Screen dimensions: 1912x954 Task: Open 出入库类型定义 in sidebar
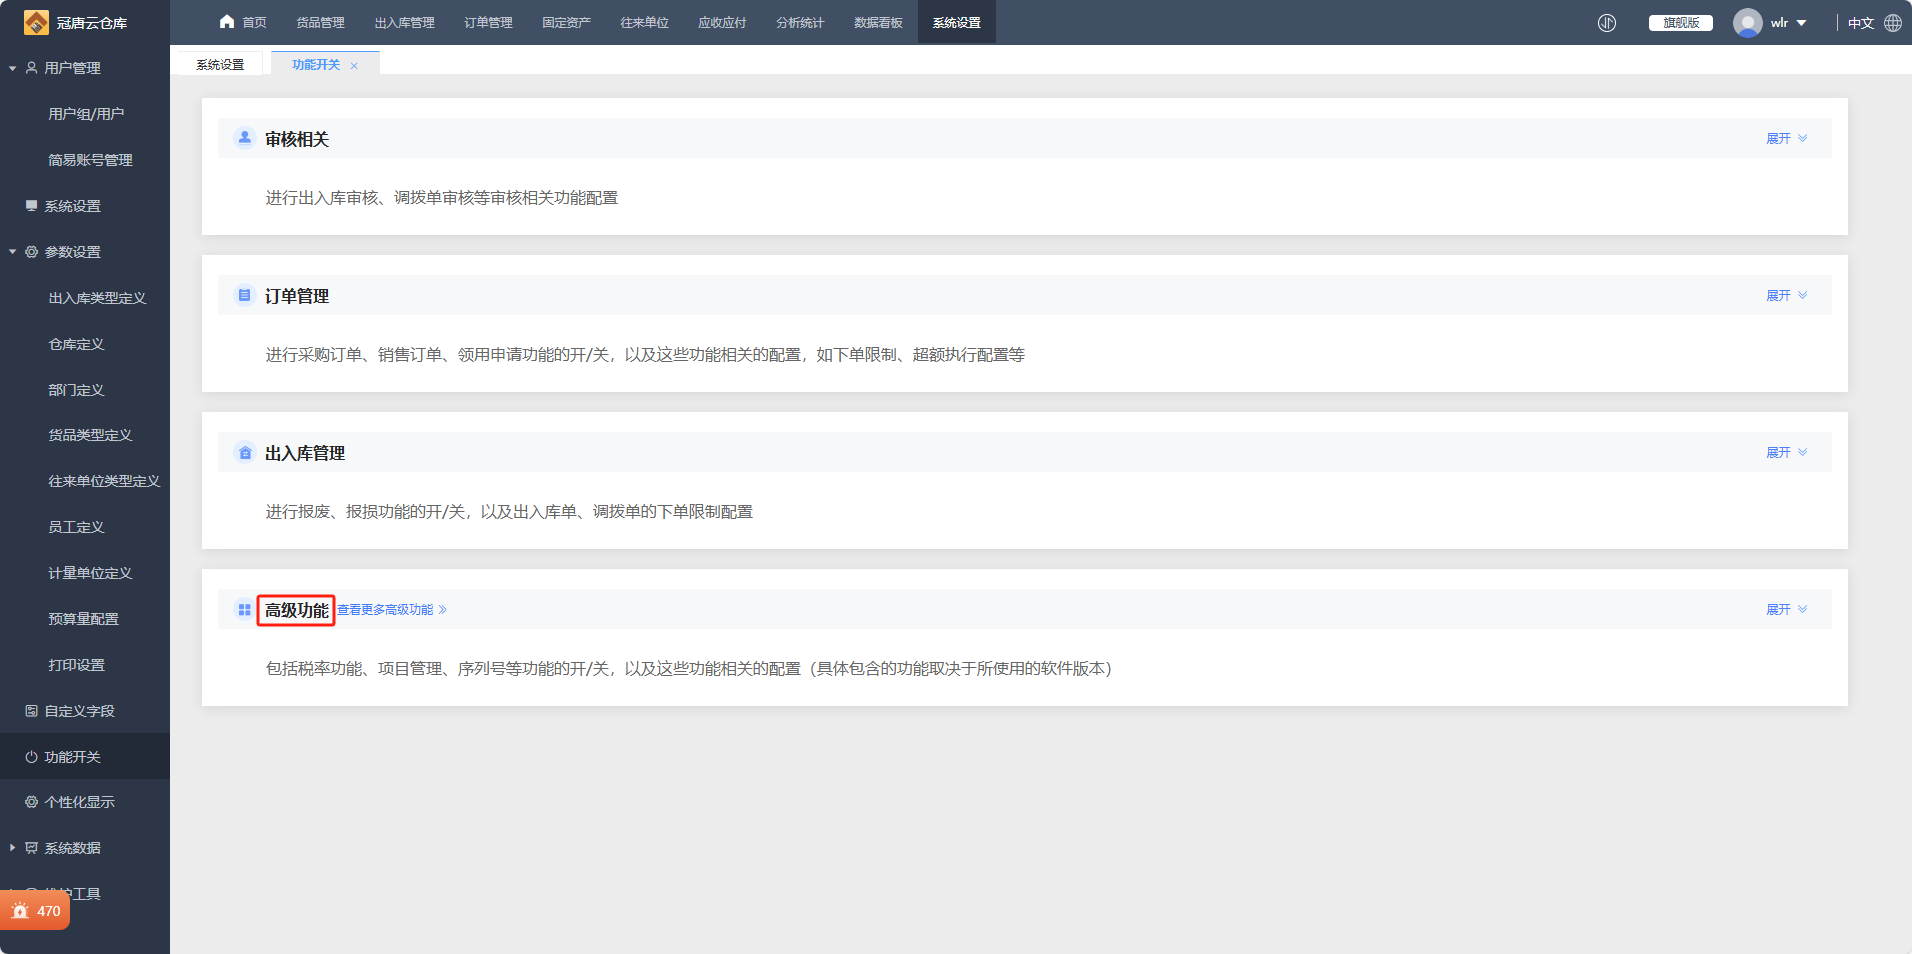coord(97,298)
